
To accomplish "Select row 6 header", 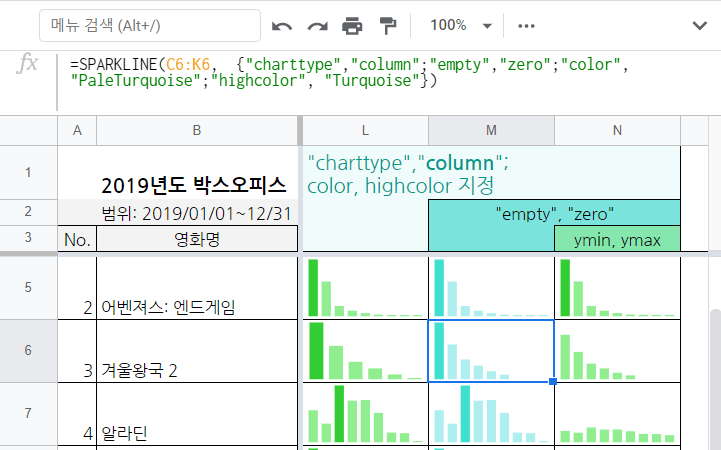I will click(x=28, y=351).
